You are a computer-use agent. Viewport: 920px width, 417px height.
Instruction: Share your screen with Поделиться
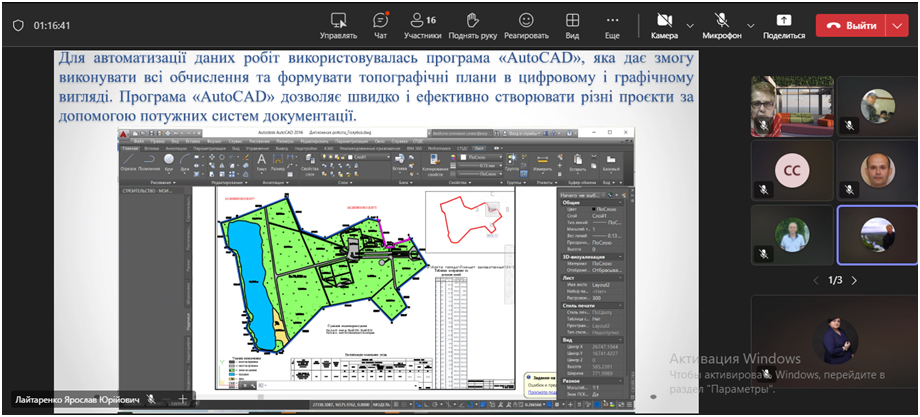(x=784, y=25)
